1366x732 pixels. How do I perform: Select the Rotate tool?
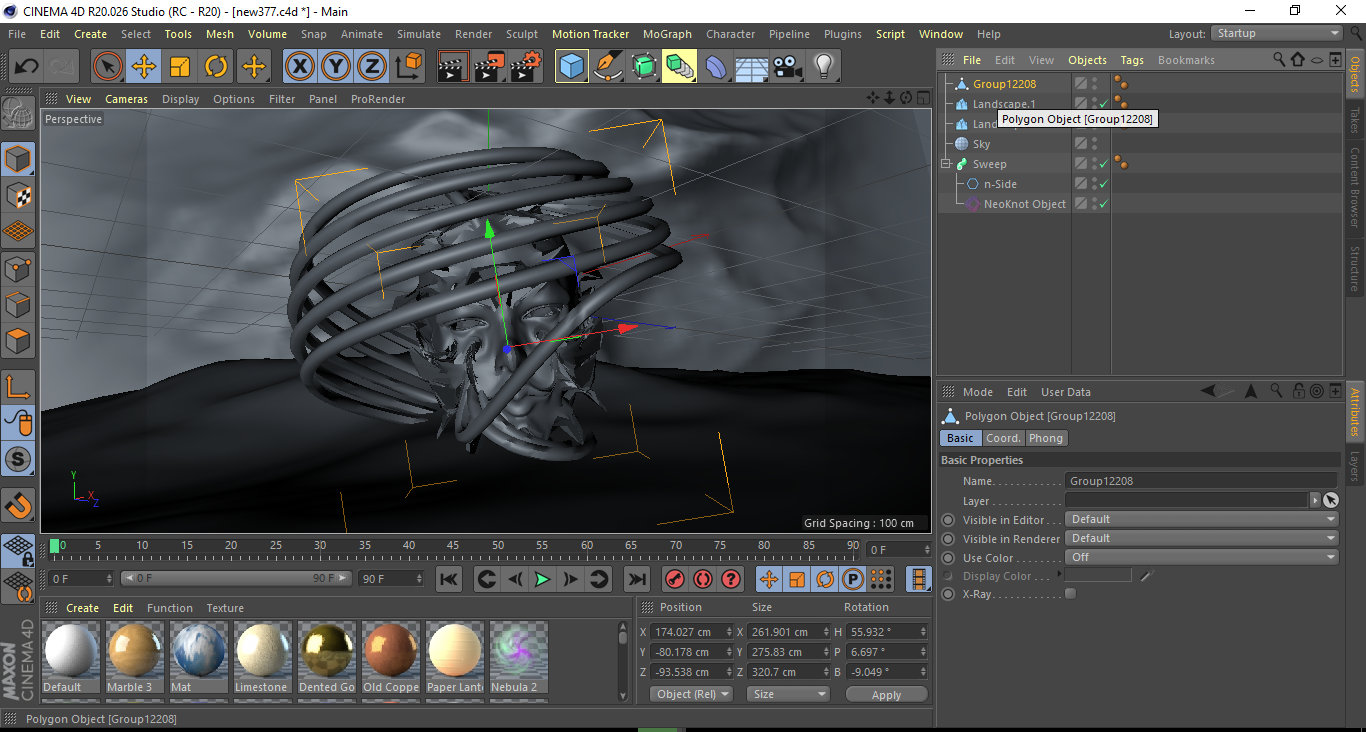point(216,67)
